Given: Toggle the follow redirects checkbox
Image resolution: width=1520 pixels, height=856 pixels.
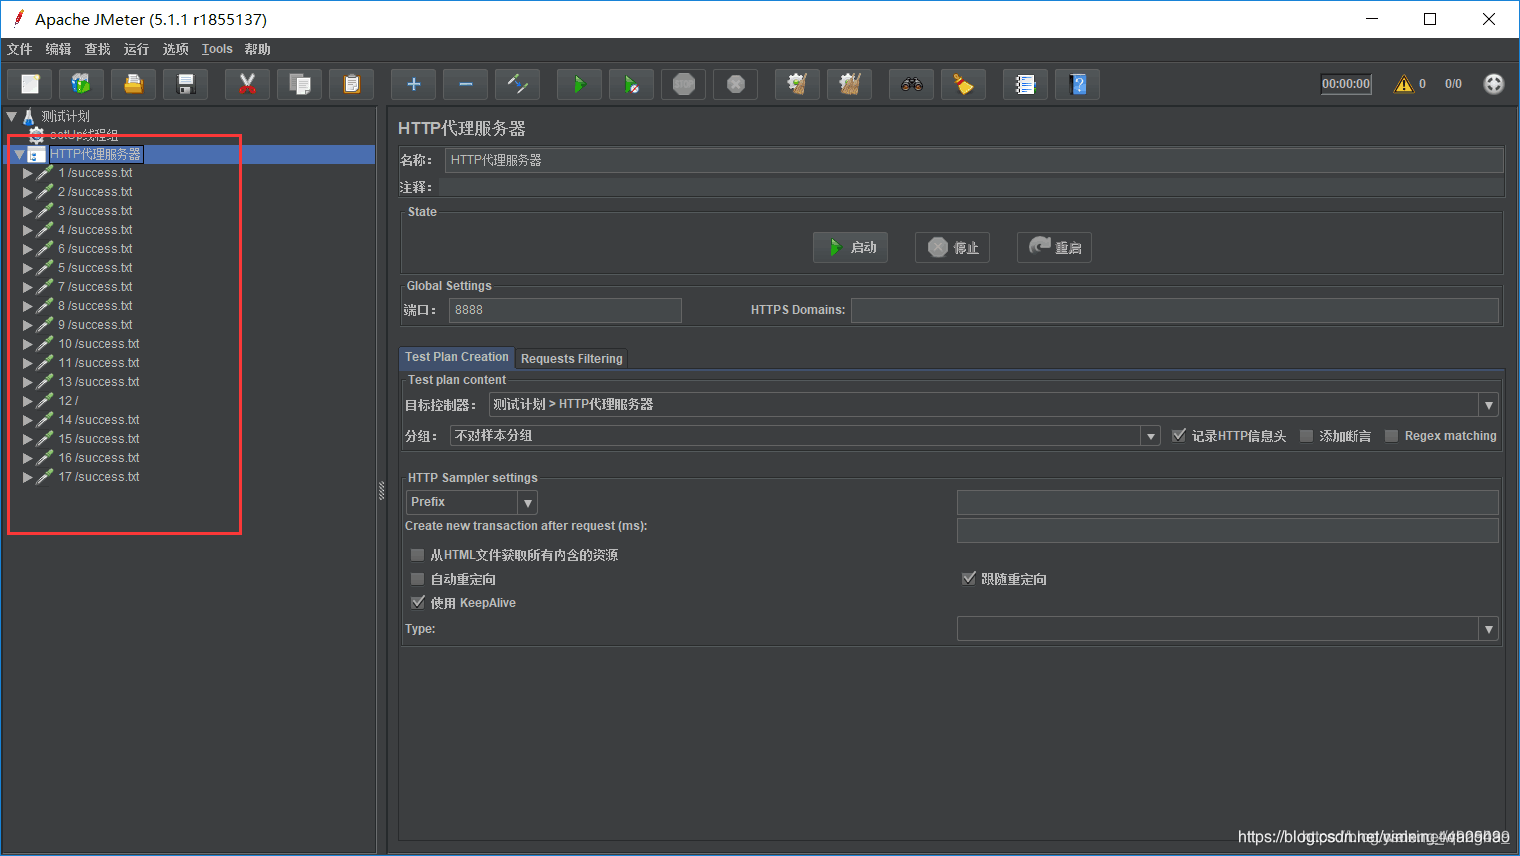Looking at the screenshot, I should 968,579.
